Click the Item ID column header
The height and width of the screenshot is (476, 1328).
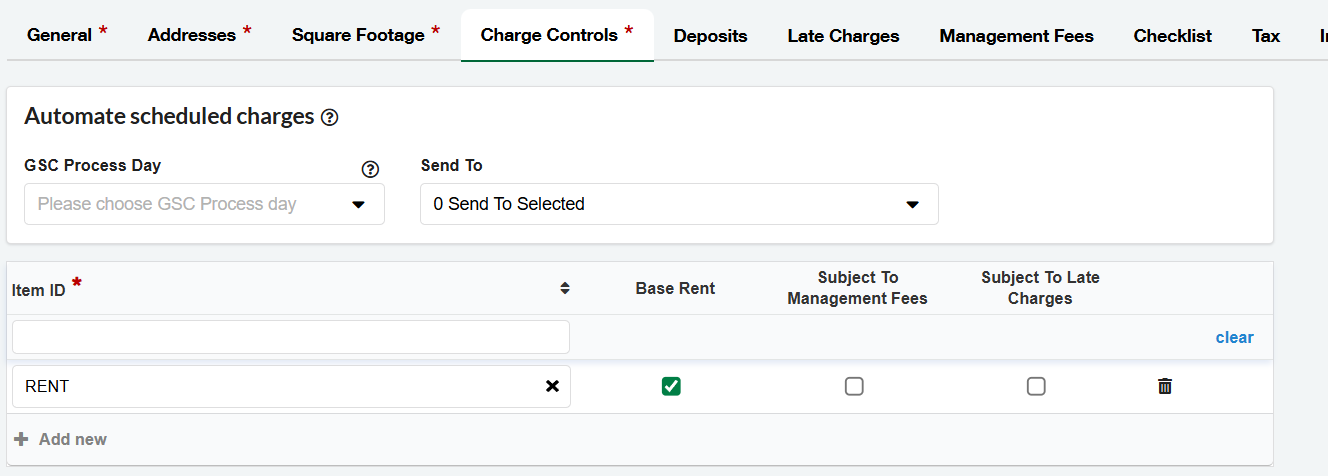(x=39, y=290)
